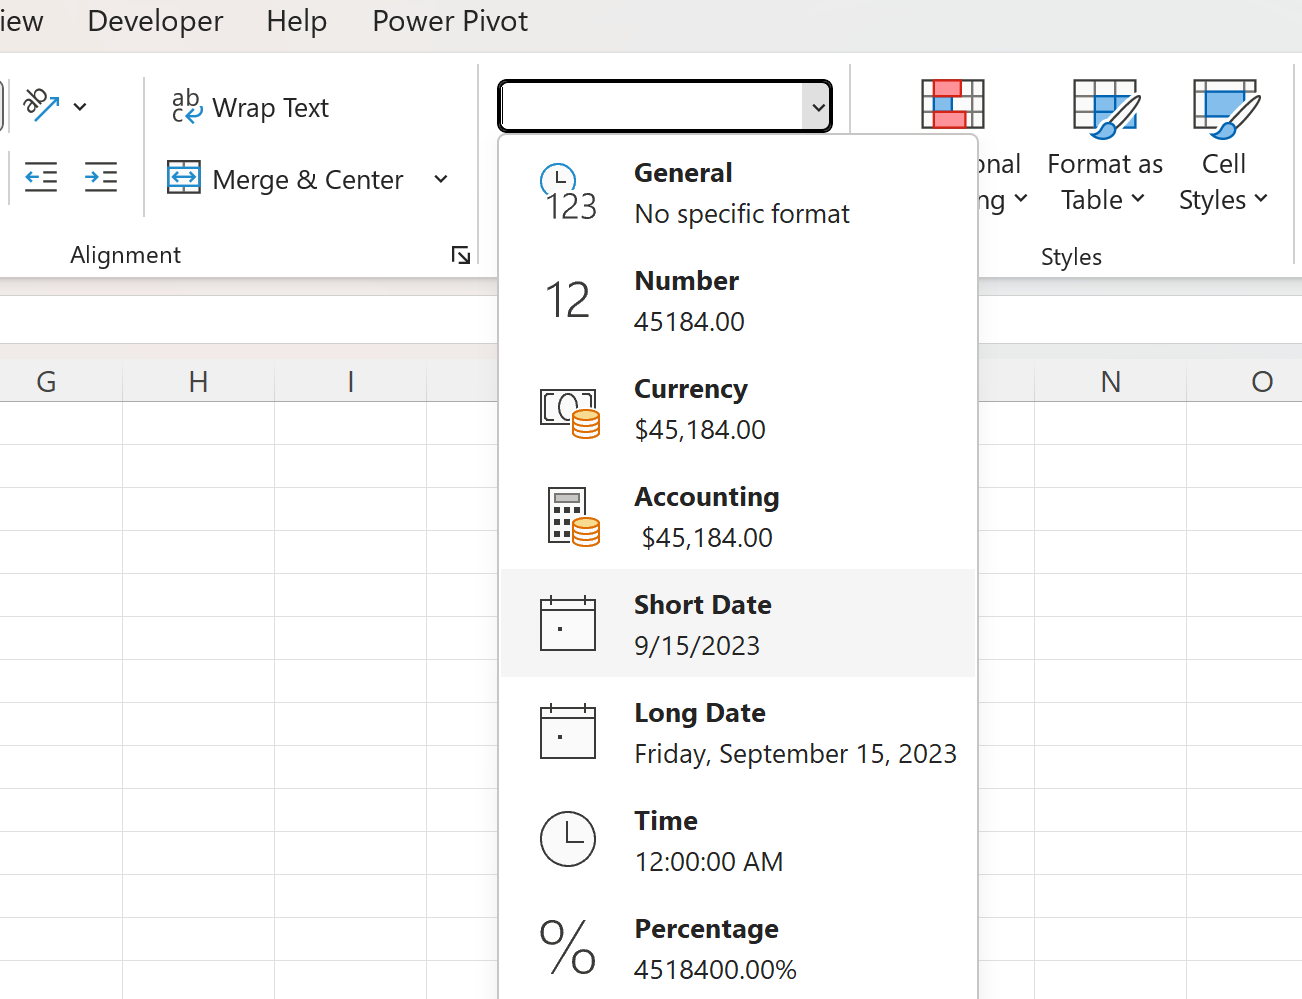Click the Merge & Center icon
This screenshot has width=1302, height=999.
(185, 178)
